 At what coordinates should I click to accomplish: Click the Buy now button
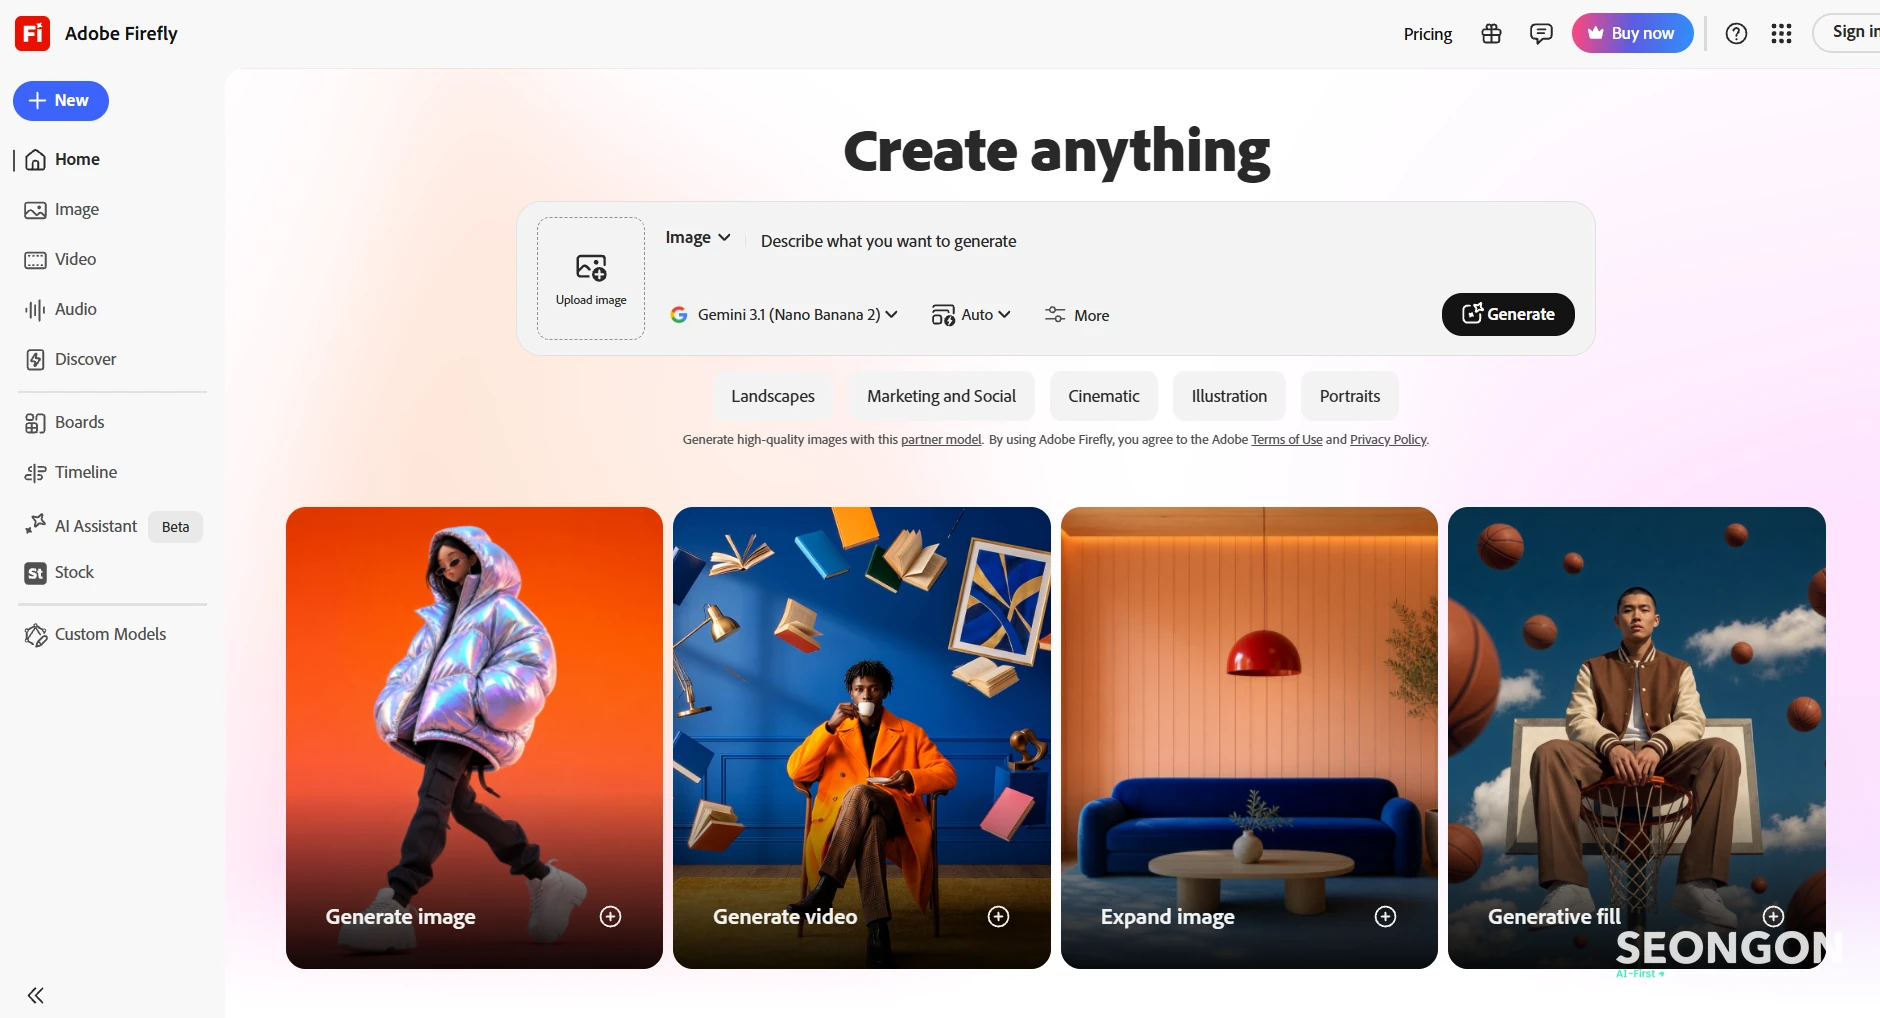pyautogui.click(x=1632, y=33)
